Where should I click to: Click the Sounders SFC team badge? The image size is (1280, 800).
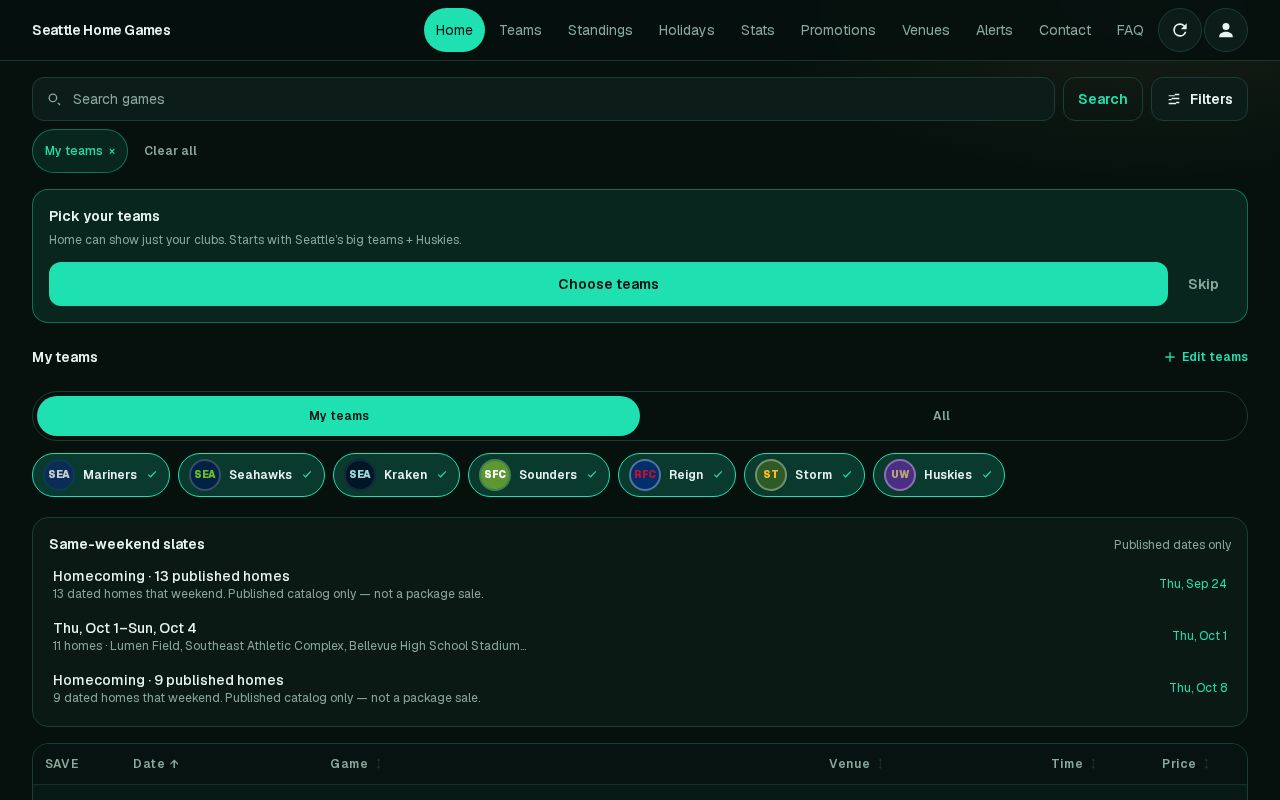[495, 475]
